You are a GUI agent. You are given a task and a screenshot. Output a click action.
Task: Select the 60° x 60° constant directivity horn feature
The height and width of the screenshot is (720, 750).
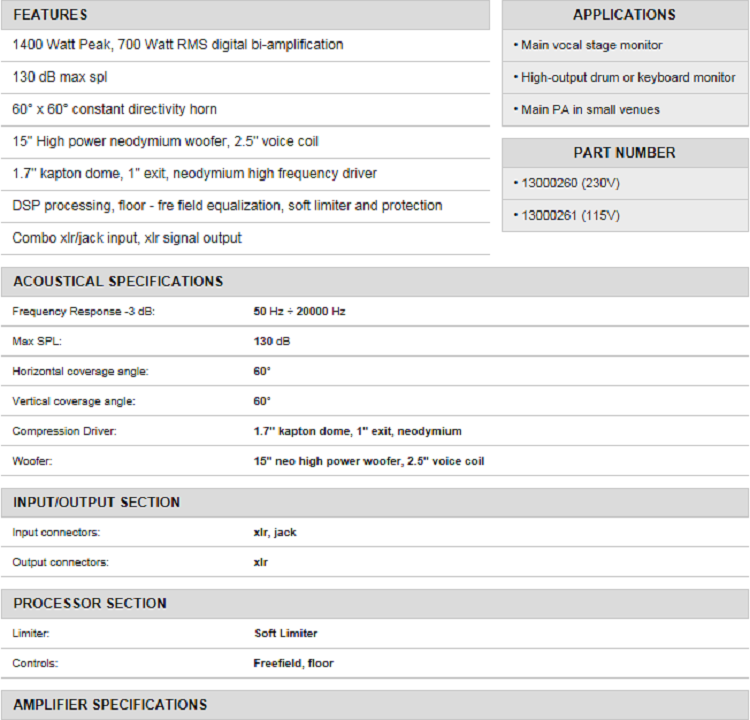[x=115, y=109]
